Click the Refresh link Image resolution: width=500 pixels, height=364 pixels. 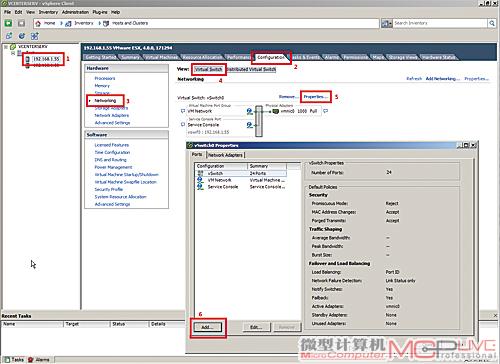click(x=414, y=79)
